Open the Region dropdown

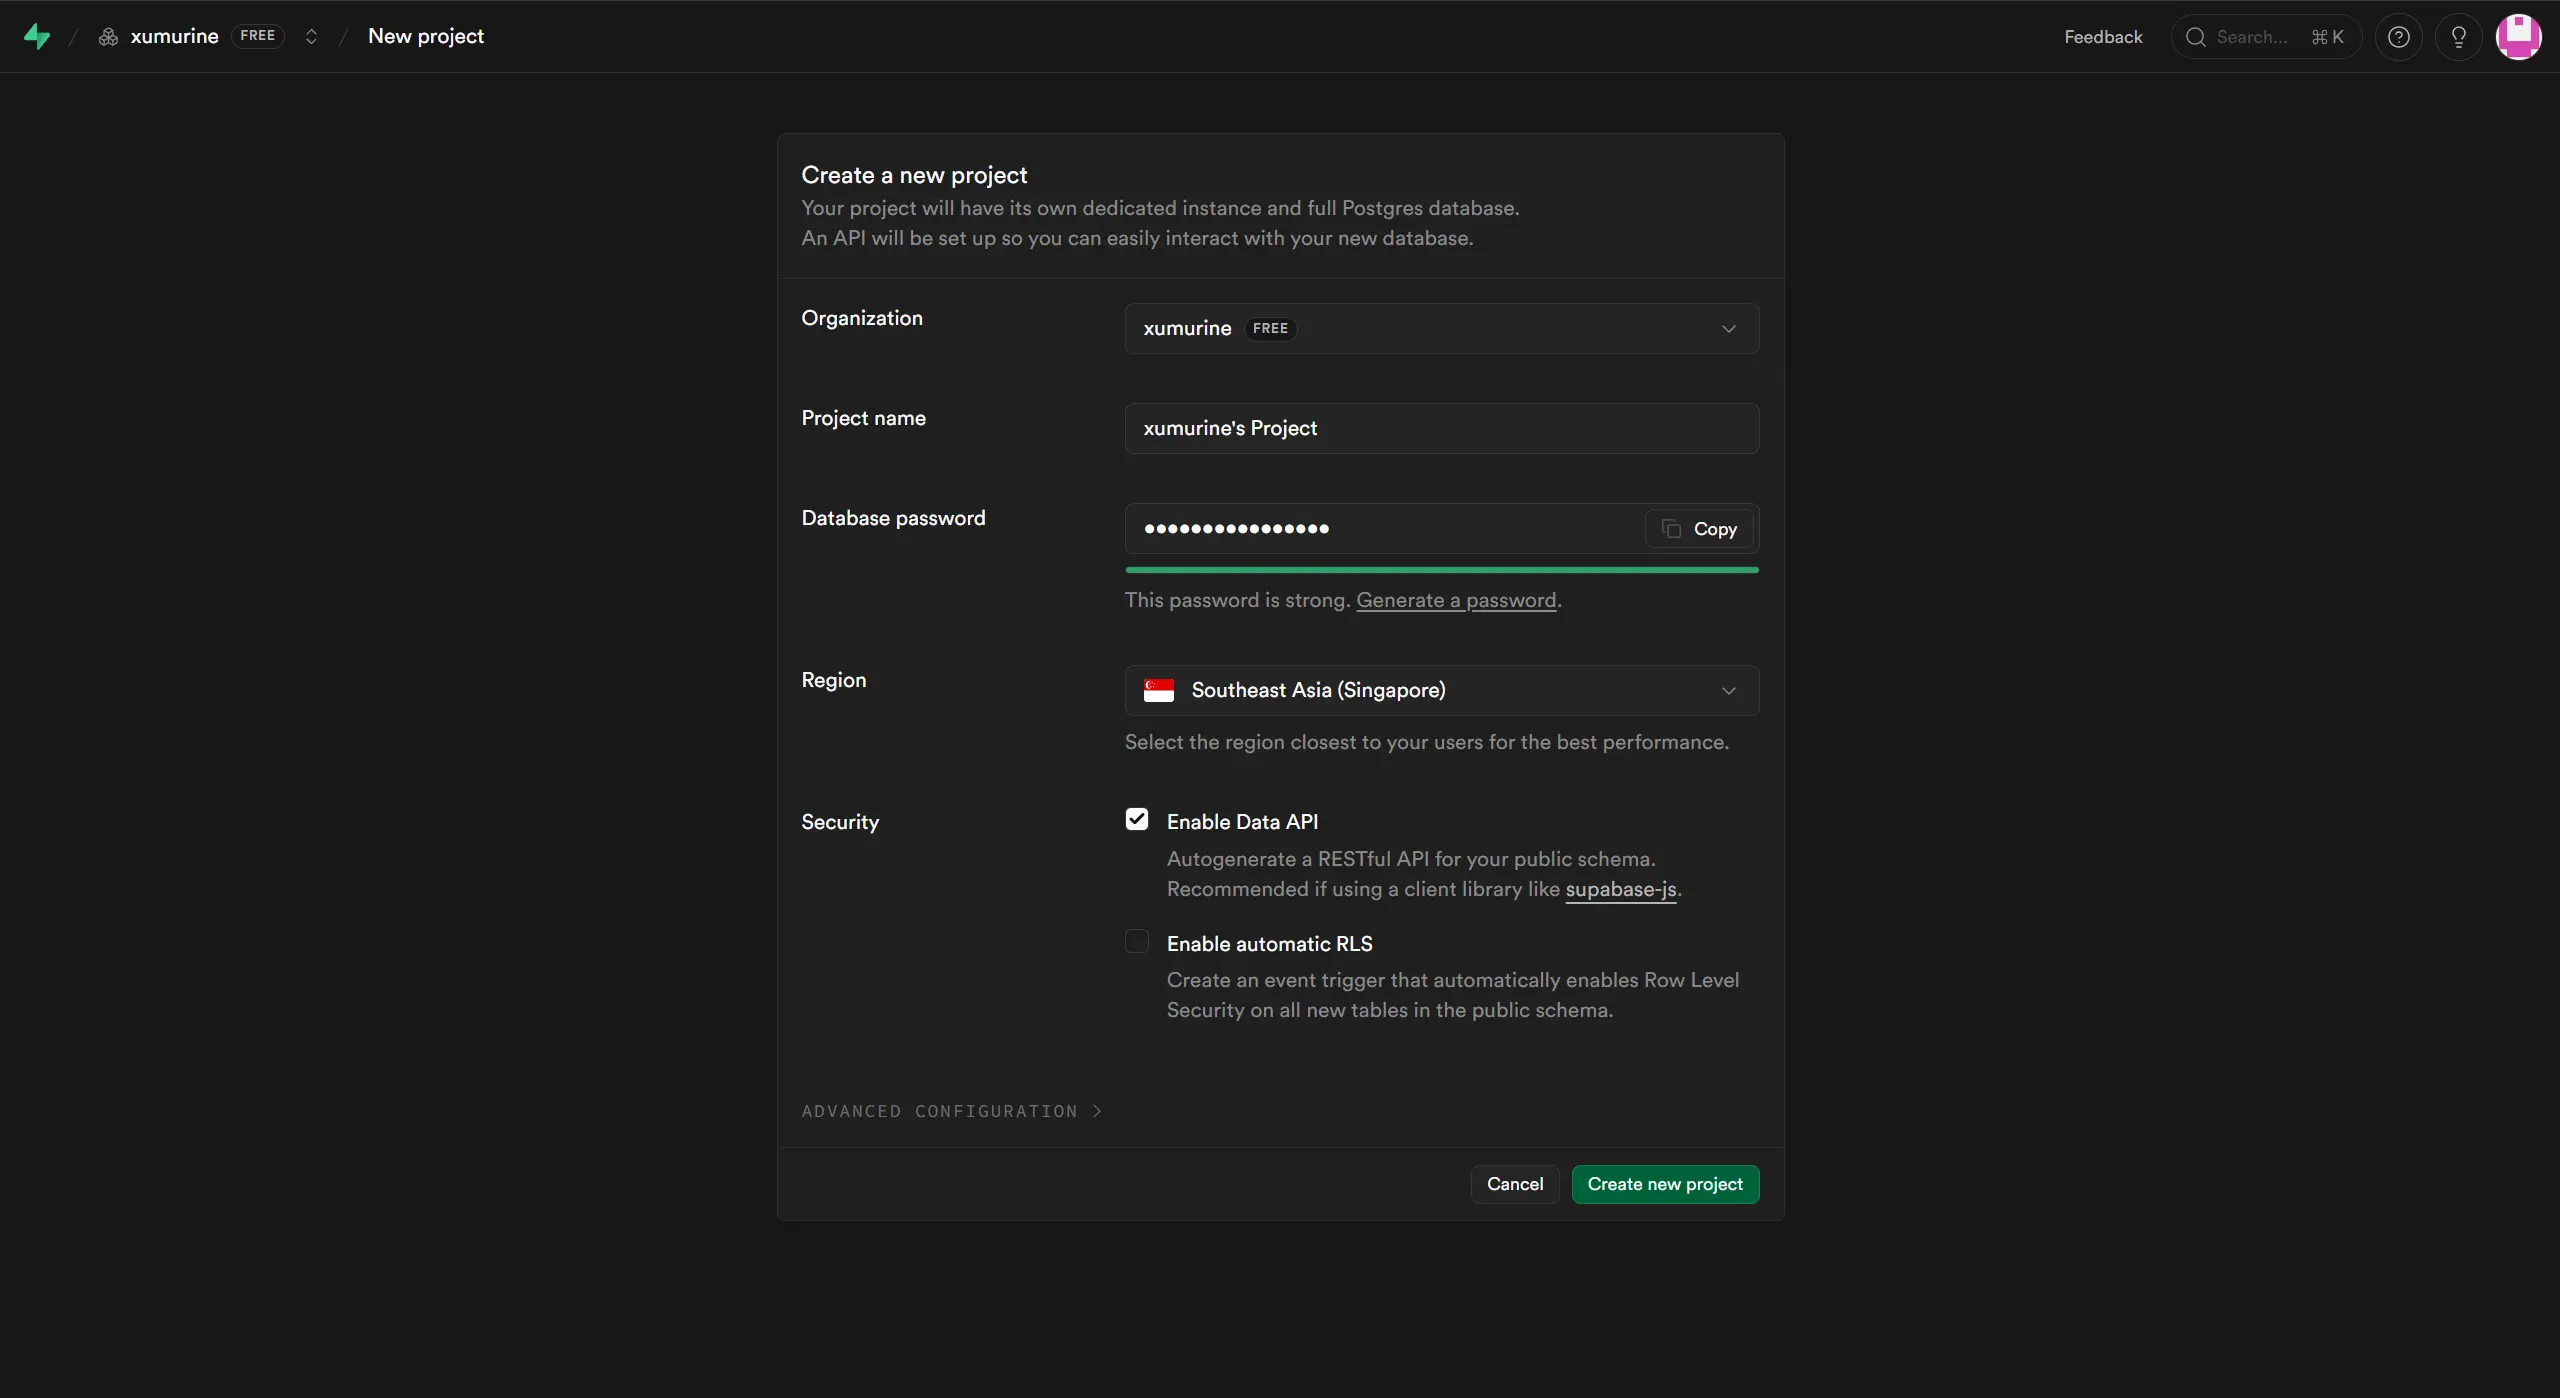tap(1441, 691)
